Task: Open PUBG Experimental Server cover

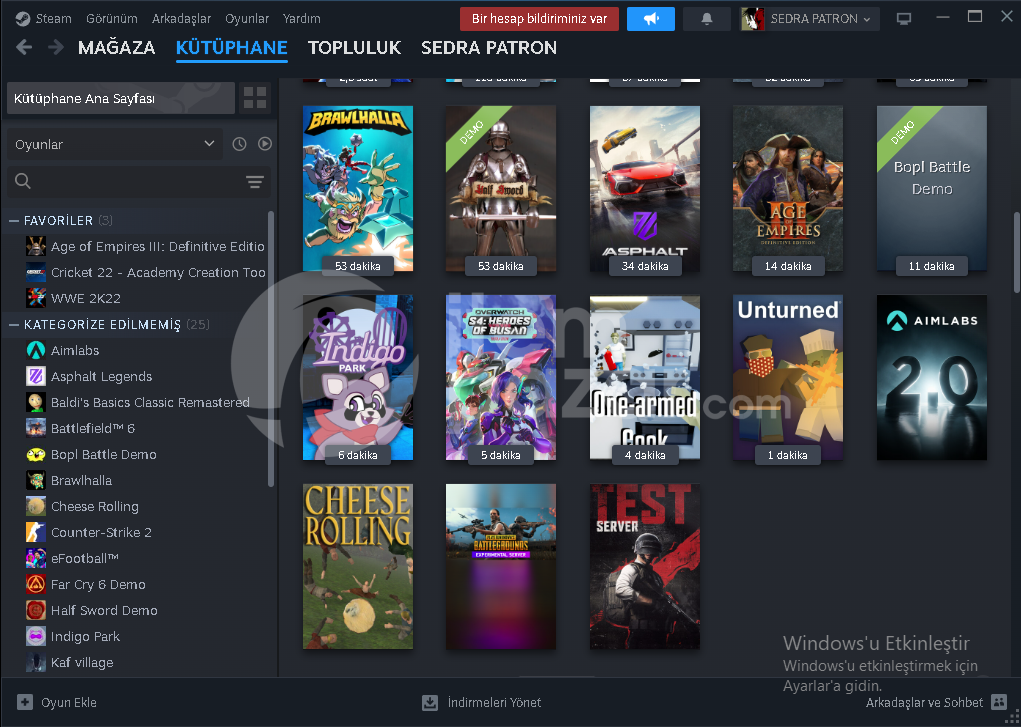Action: click(x=501, y=566)
